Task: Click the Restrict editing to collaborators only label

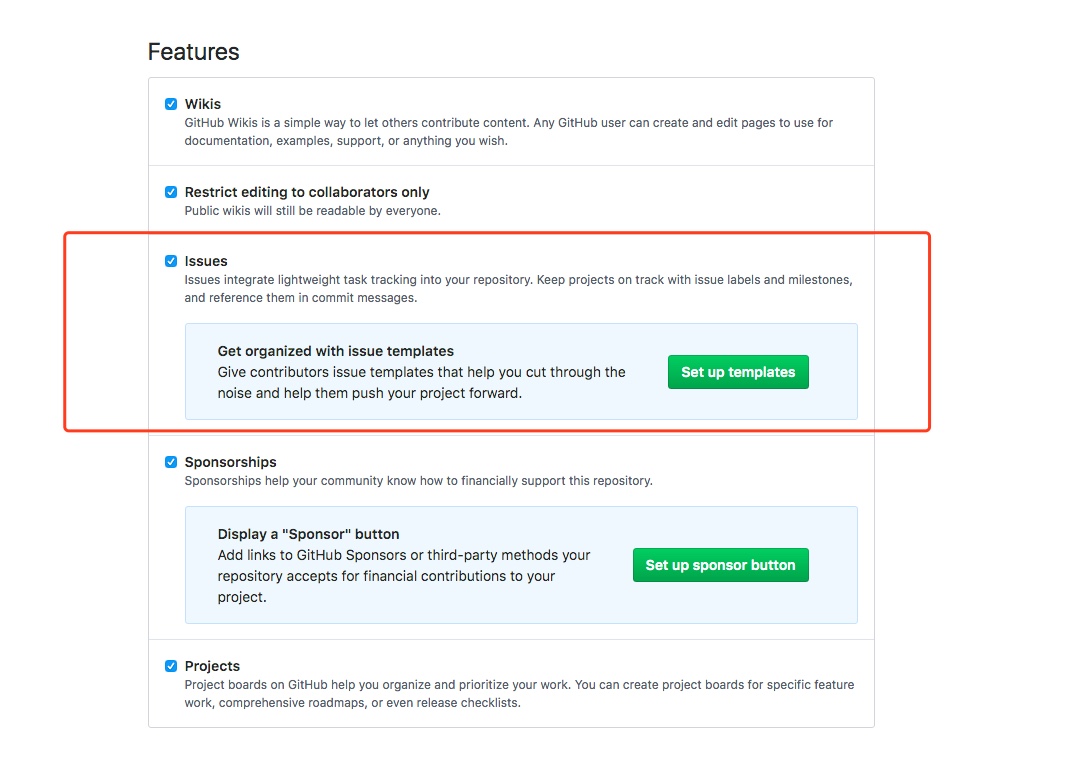Action: (x=307, y=192)
